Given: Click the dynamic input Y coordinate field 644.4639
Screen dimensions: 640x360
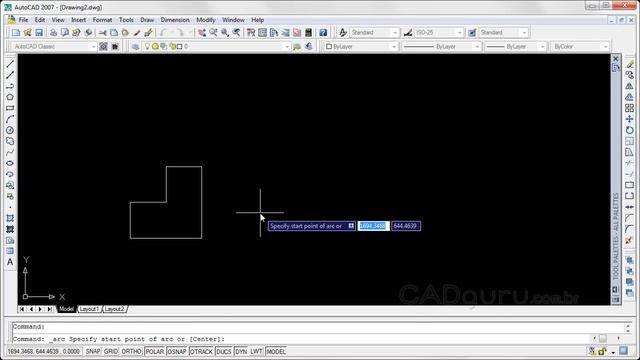Looking at the screenshot, I should coord(406,226).
